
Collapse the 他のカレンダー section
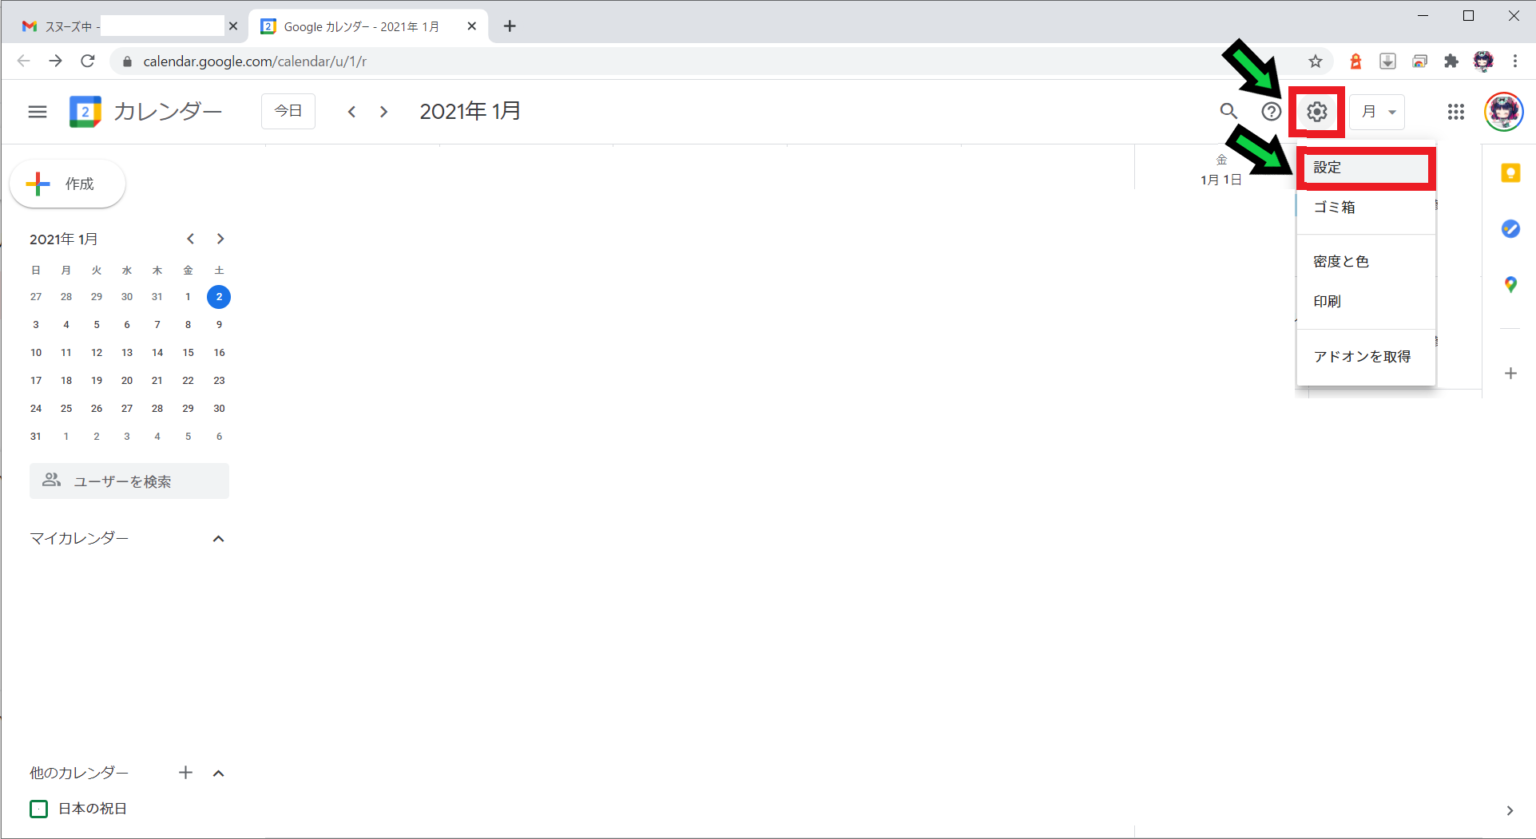point(218,773)
